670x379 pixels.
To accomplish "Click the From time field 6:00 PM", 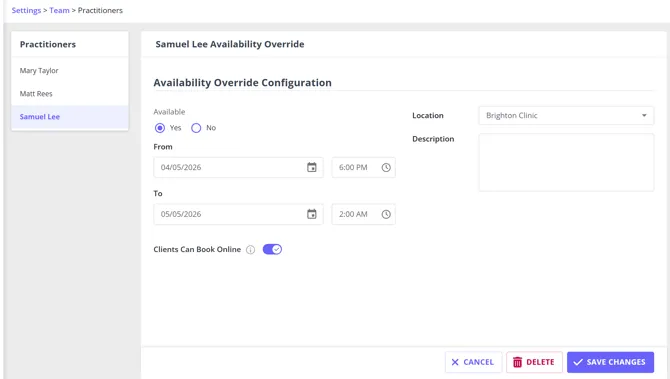I will pyautogui.click(x=363, y=167).
